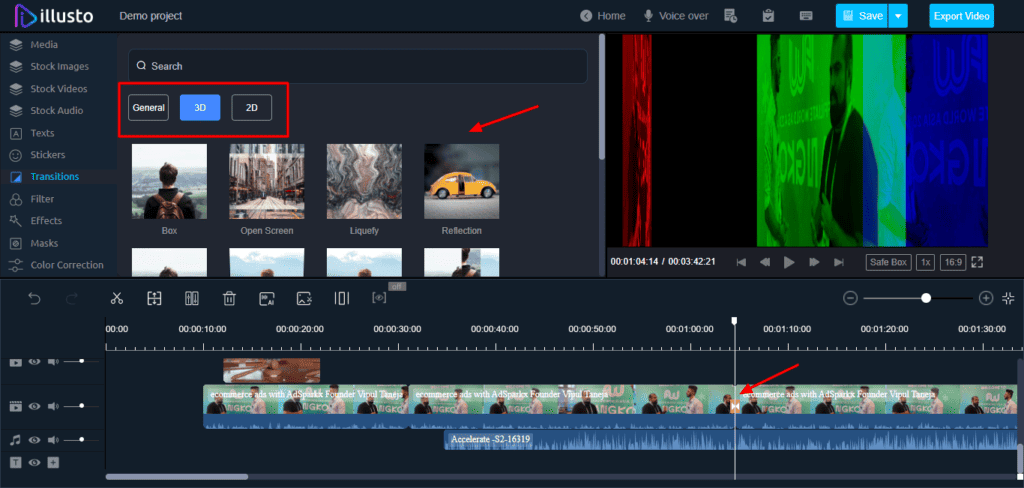
Task: Switch to 3D transitions tab
Action: pyautogui.click(x=200, y=108)
